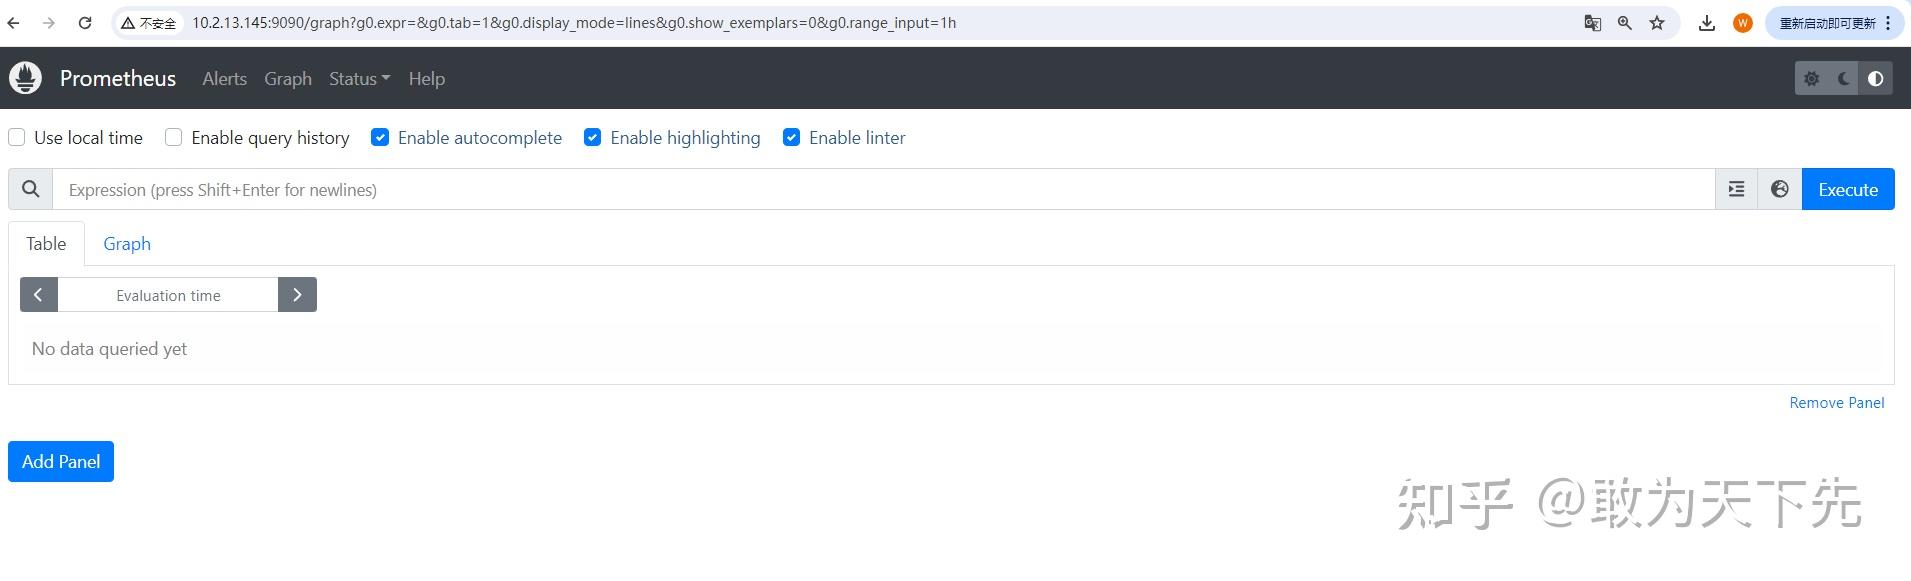Select the auto theme half-circle icon
This screenshot has width=1911, height=581.
tap(1876, 79)
